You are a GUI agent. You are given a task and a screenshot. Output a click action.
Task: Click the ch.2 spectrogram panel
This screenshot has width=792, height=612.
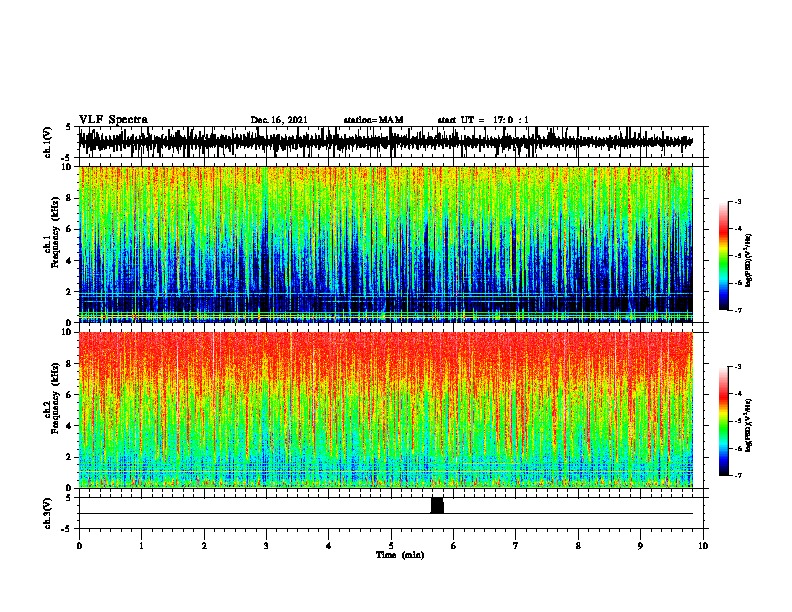386,410
